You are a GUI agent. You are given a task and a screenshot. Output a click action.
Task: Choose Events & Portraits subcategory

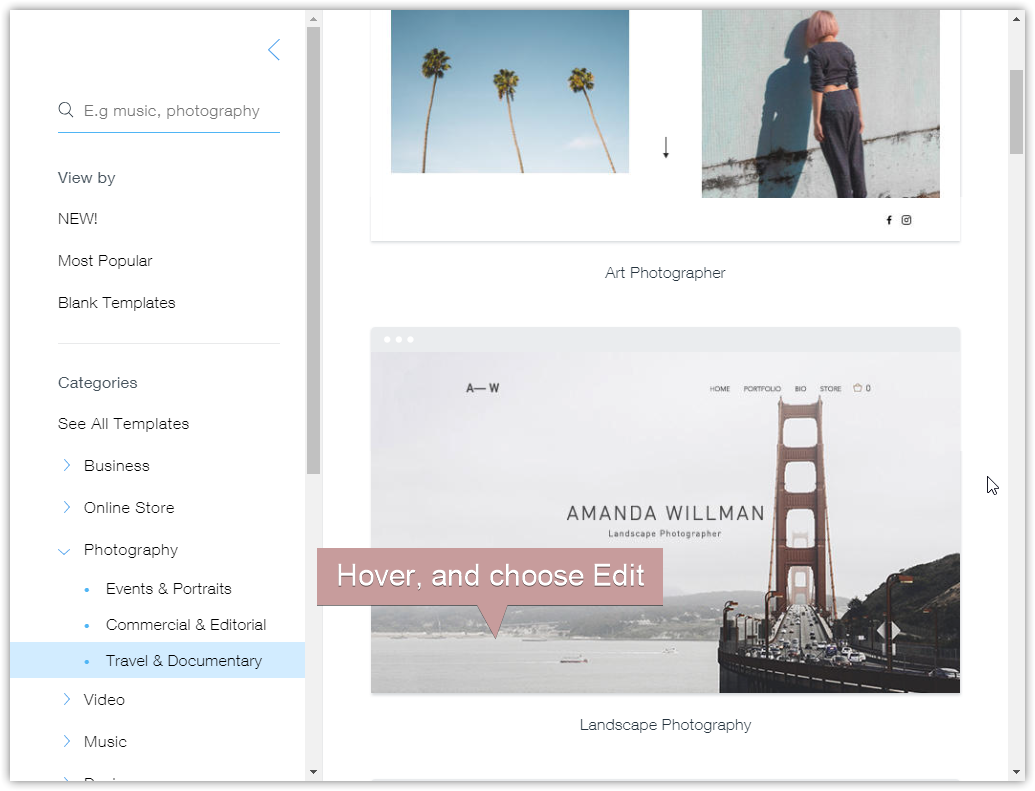click(168, 589)
